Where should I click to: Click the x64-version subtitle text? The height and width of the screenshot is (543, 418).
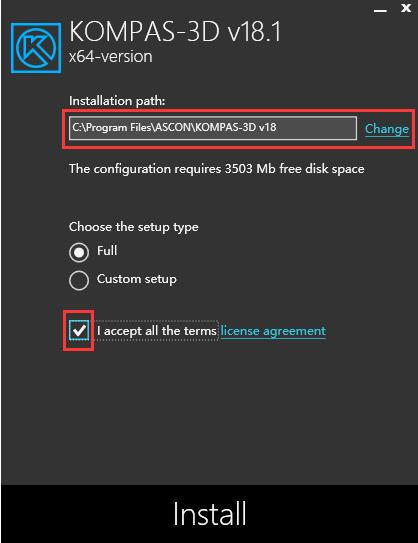110,57
